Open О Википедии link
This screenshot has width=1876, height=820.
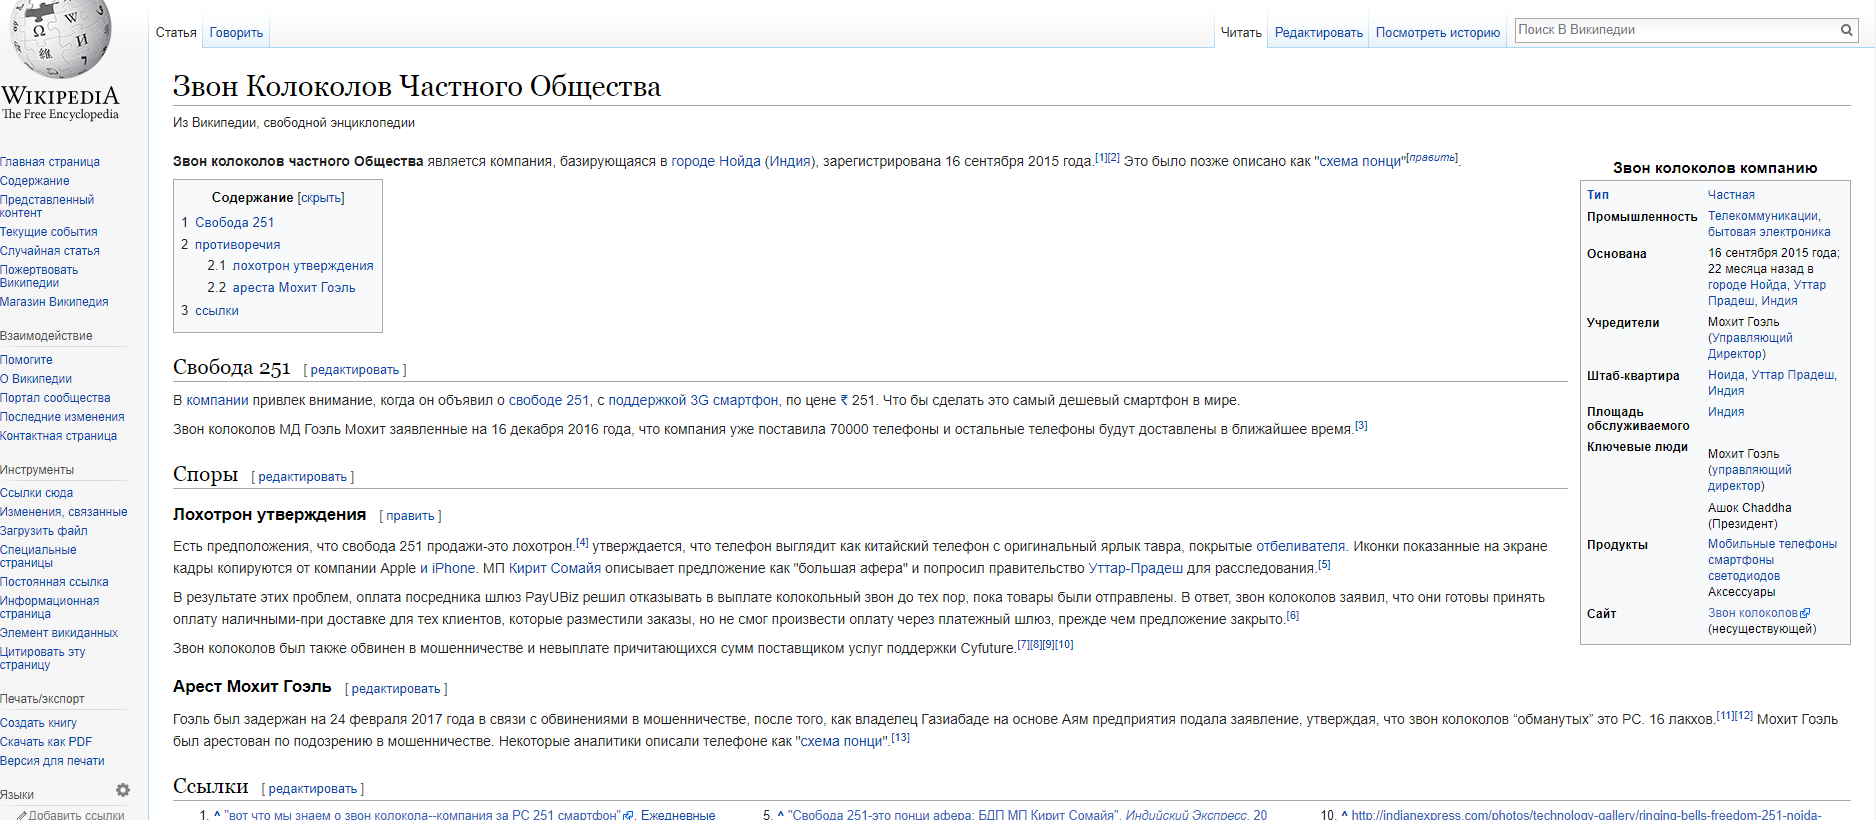[x=36, y=379]
